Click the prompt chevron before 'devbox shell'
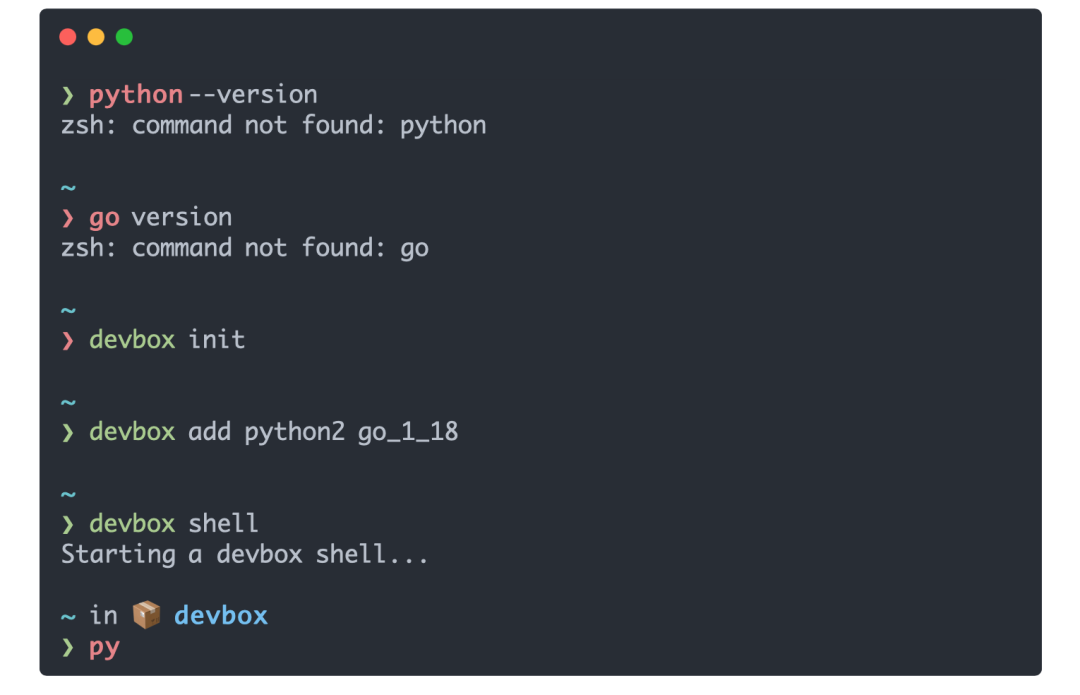The width and height of the screenshot is (1080, 695). 68,524
